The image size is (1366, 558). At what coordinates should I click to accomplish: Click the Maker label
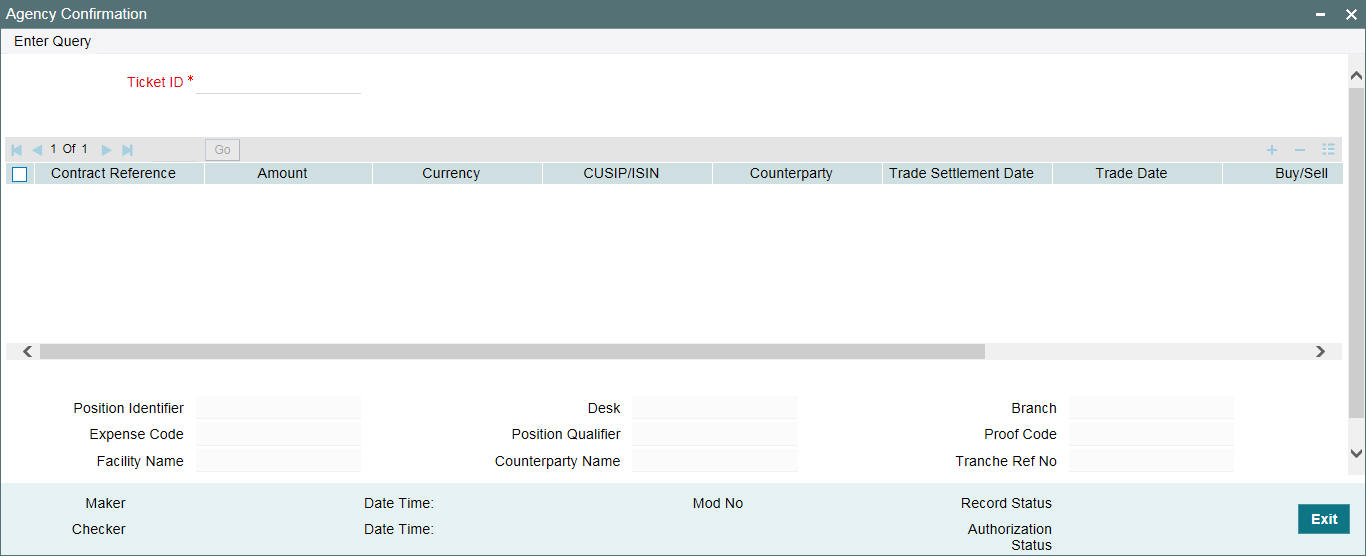click(x=105, y=503)
